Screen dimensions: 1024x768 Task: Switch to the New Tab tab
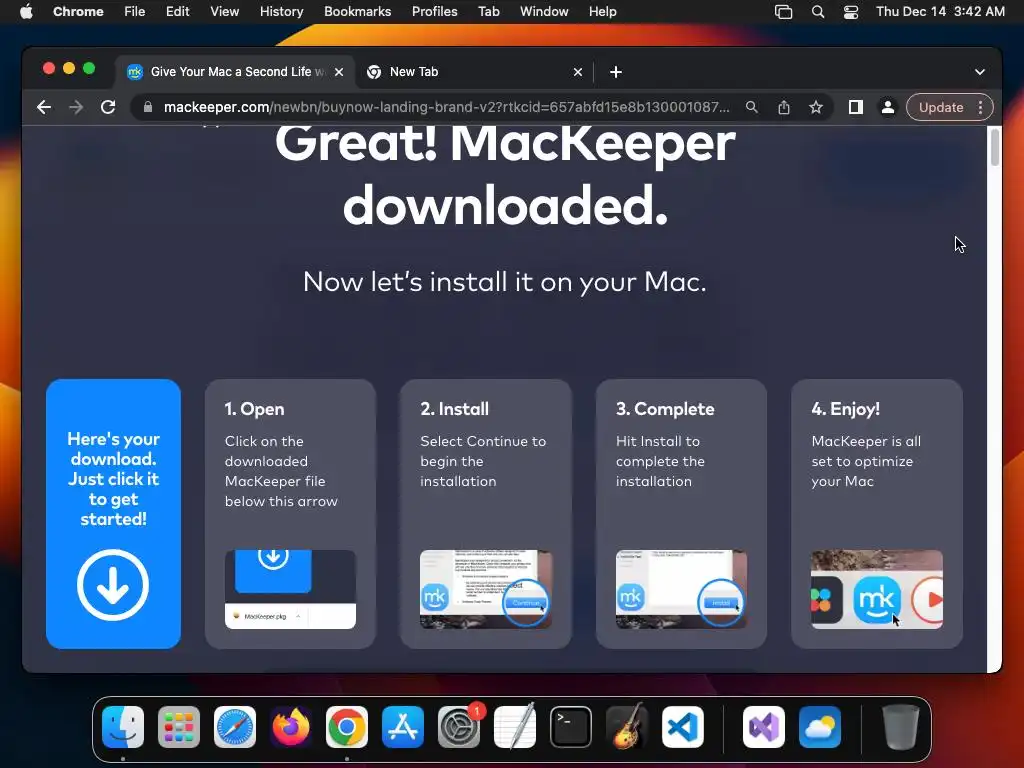474,71
